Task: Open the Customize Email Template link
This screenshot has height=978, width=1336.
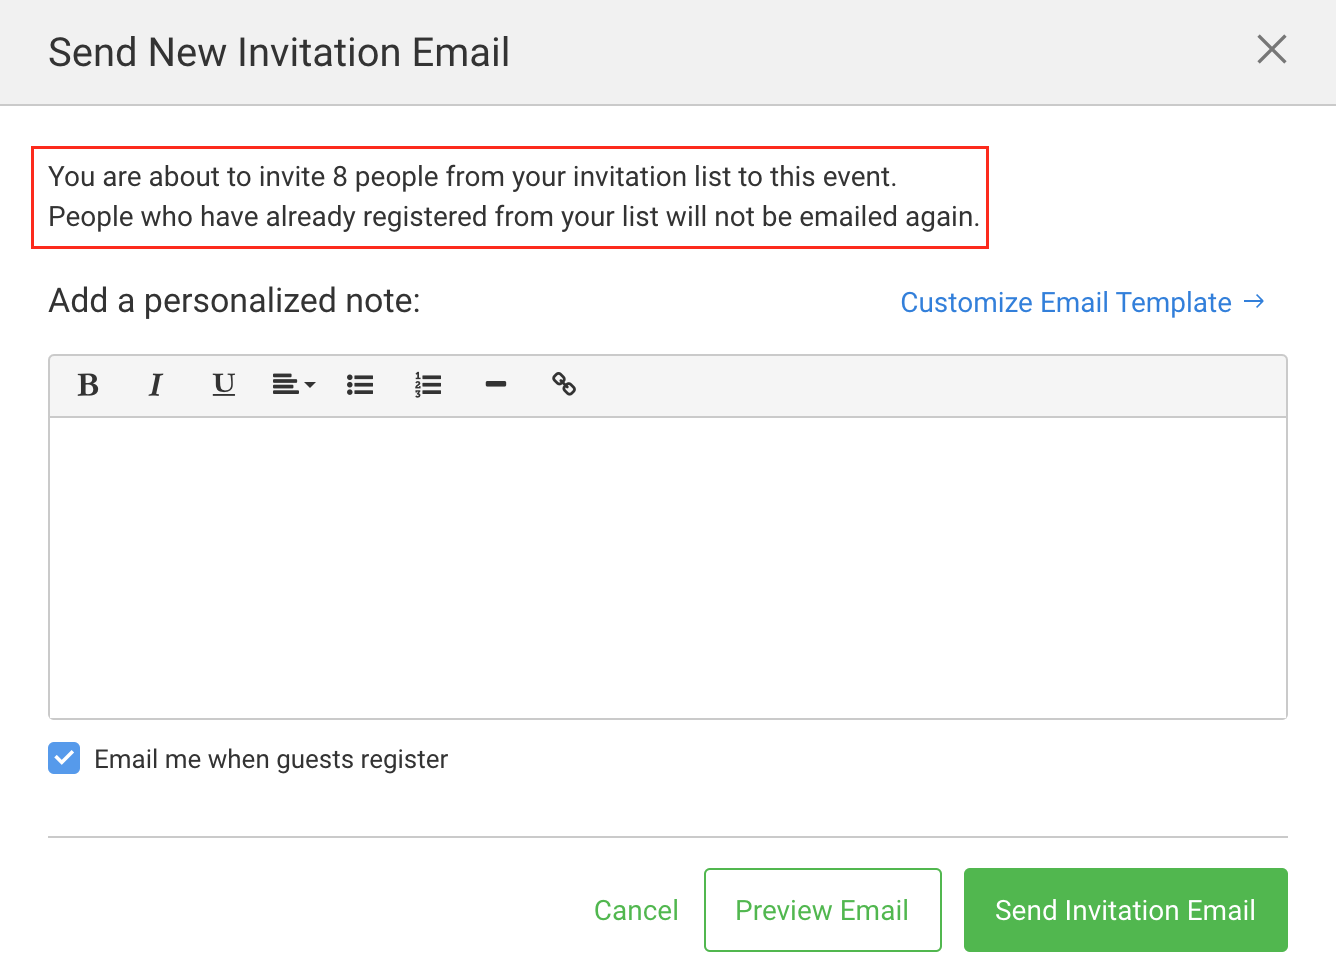Action: pos(1066,302)
